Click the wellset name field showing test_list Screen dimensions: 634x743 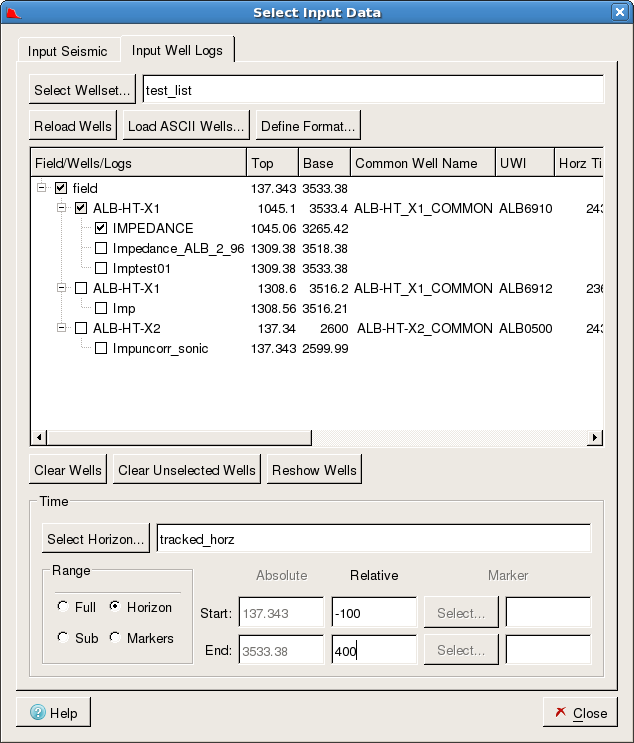[373, 90]
